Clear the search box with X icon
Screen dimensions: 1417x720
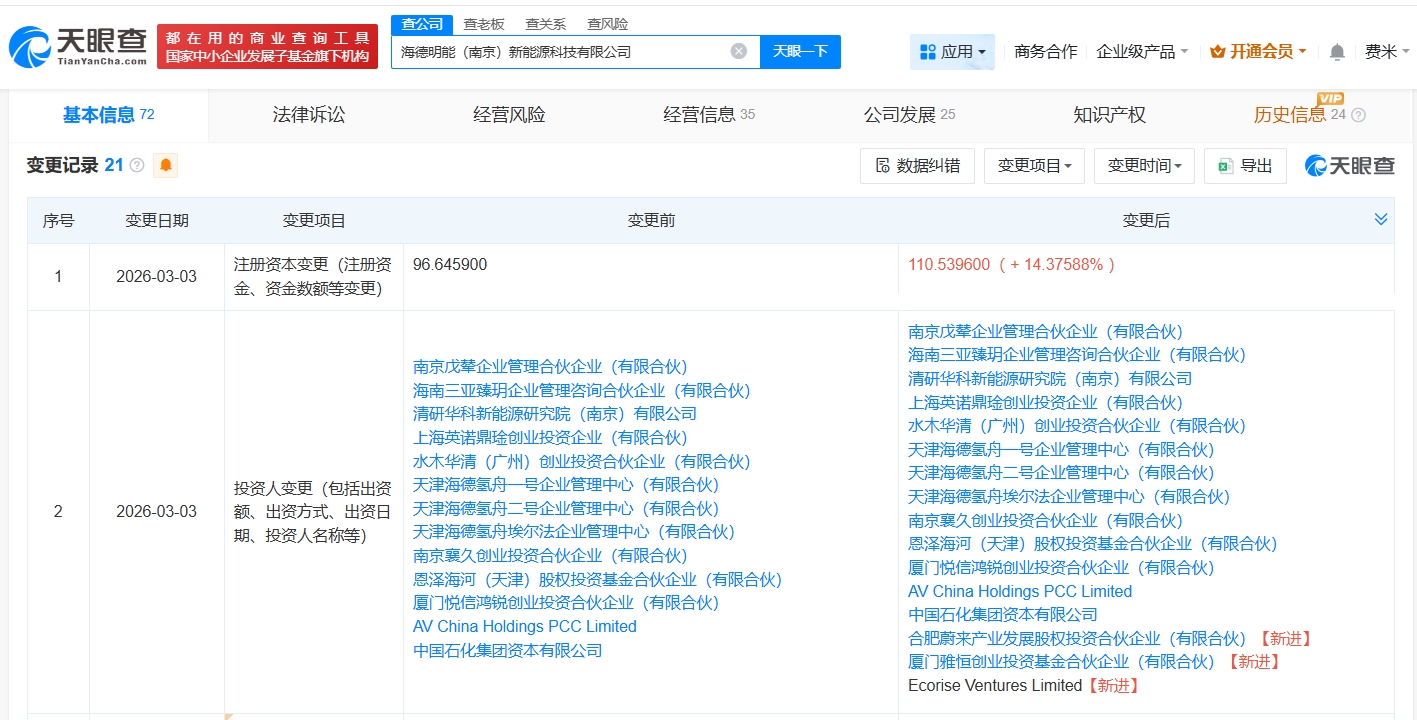tap(738, 51)
